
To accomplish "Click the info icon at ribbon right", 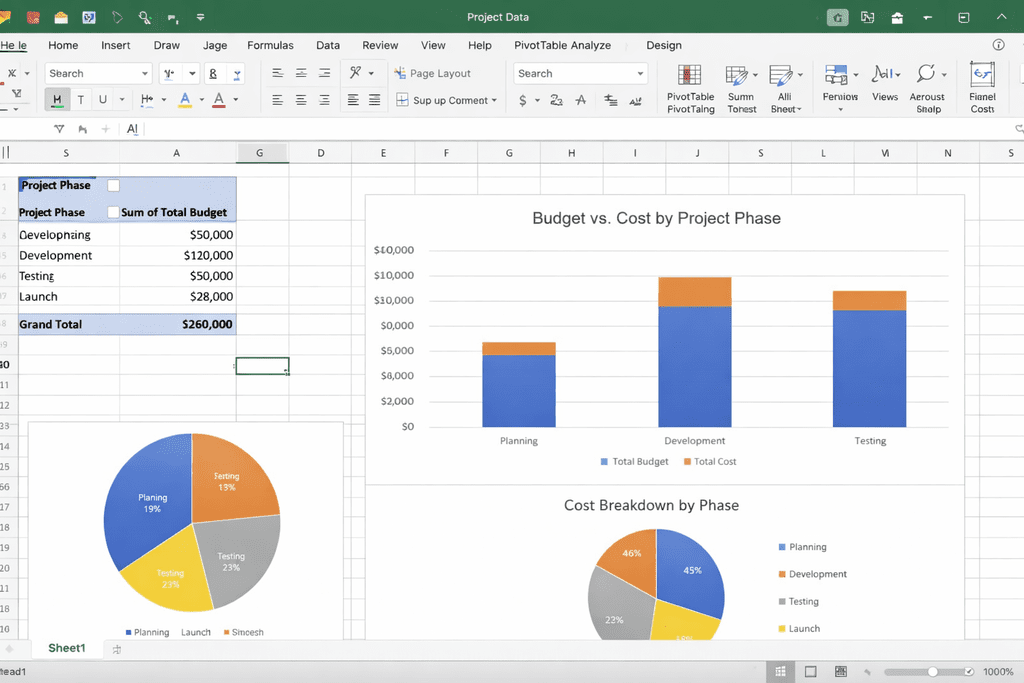I will click(x=998, y=45).
